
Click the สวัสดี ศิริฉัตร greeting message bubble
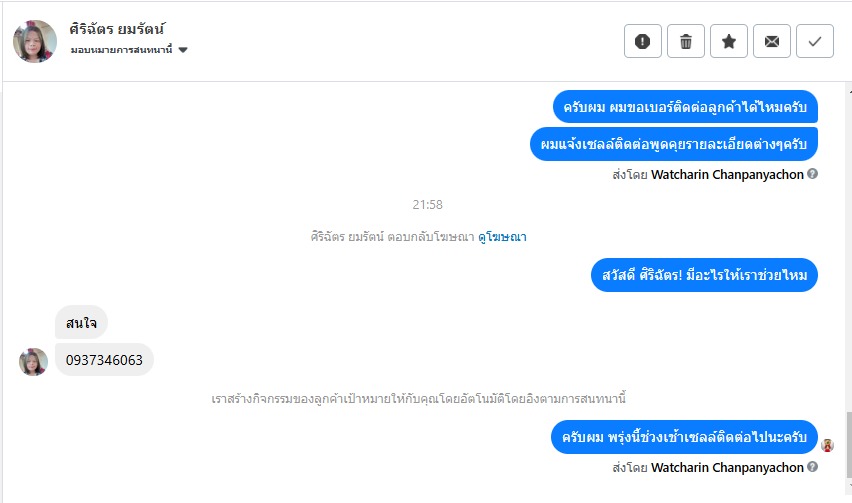pos(705,274)
